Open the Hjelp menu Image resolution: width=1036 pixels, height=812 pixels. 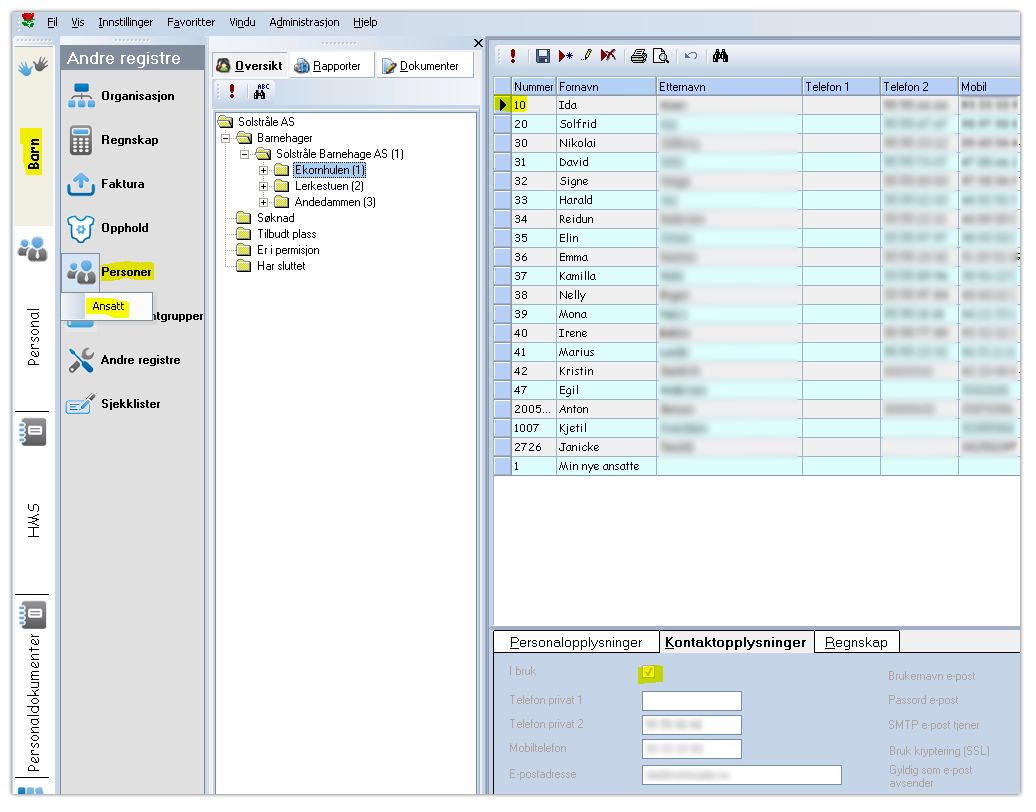tap(365, 22)
